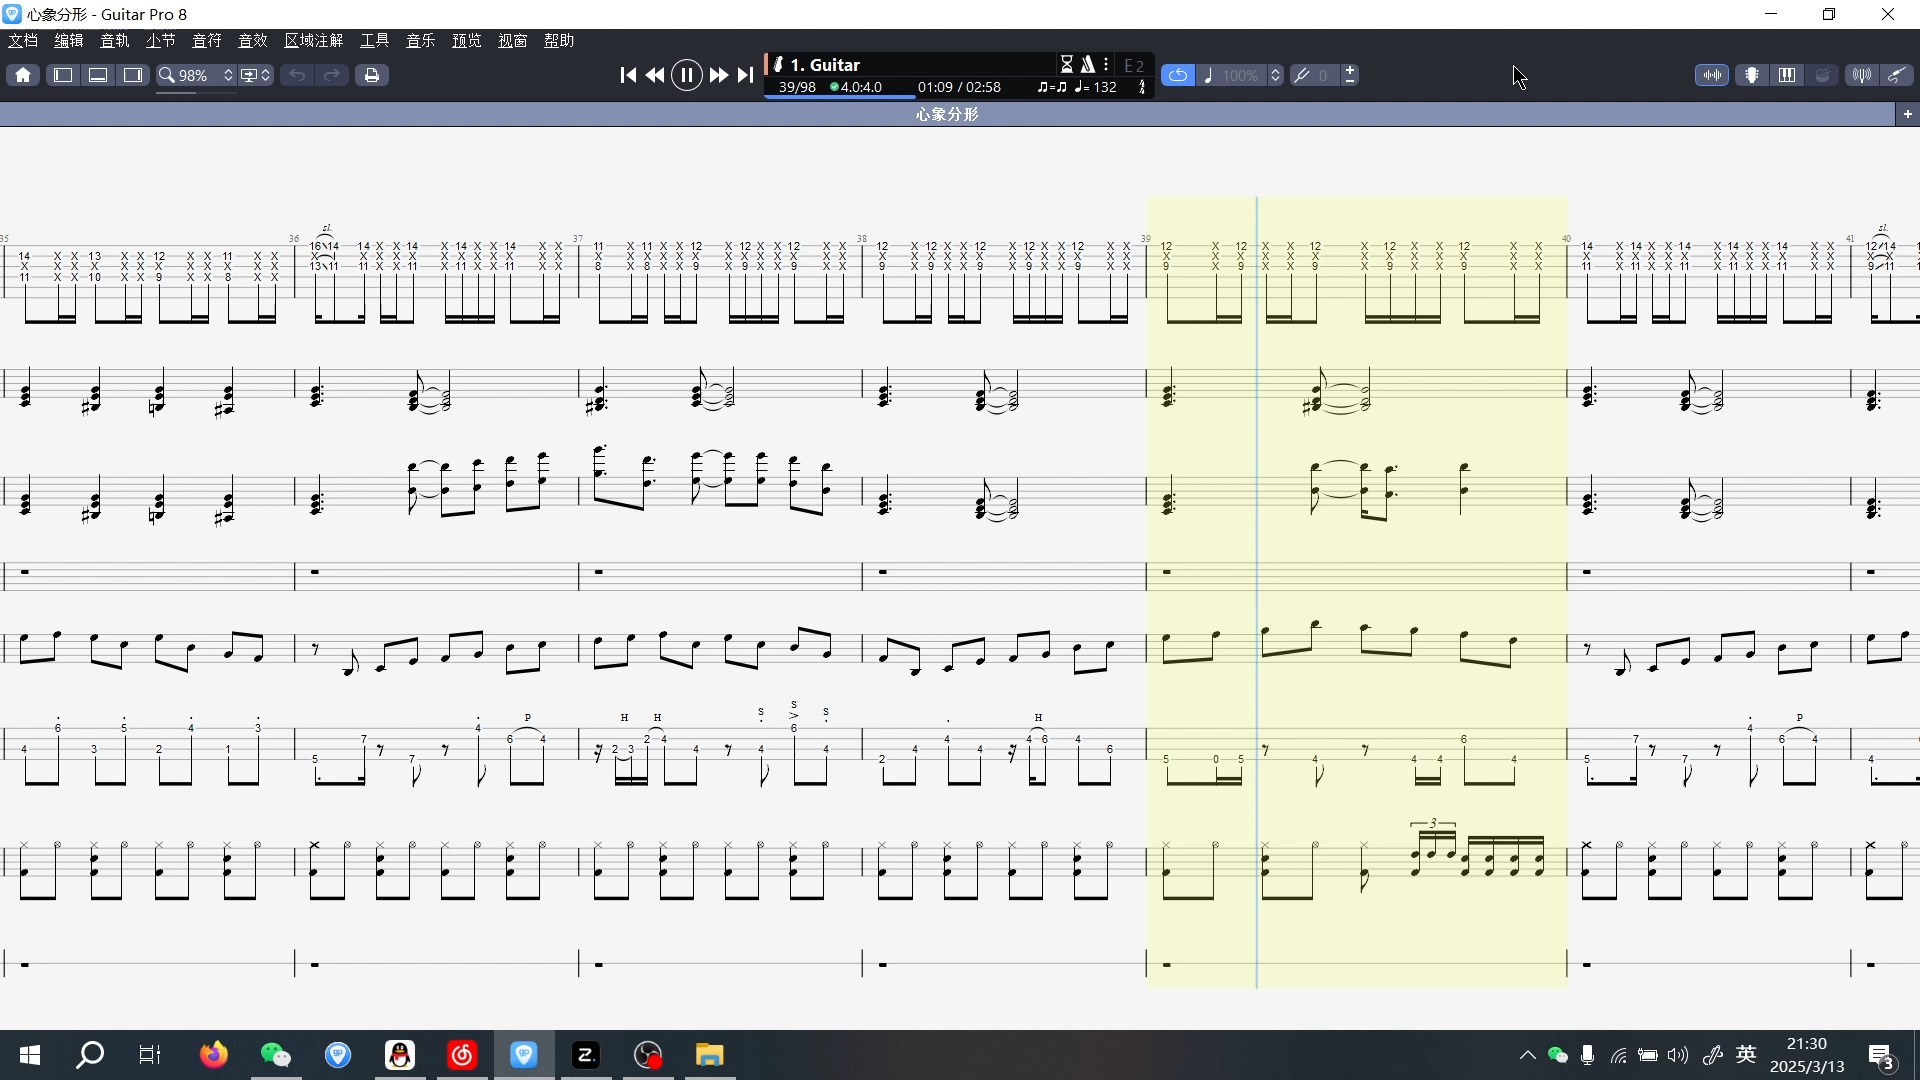Open the 音效 menu
The image size is (1920, 1080).
253,41
